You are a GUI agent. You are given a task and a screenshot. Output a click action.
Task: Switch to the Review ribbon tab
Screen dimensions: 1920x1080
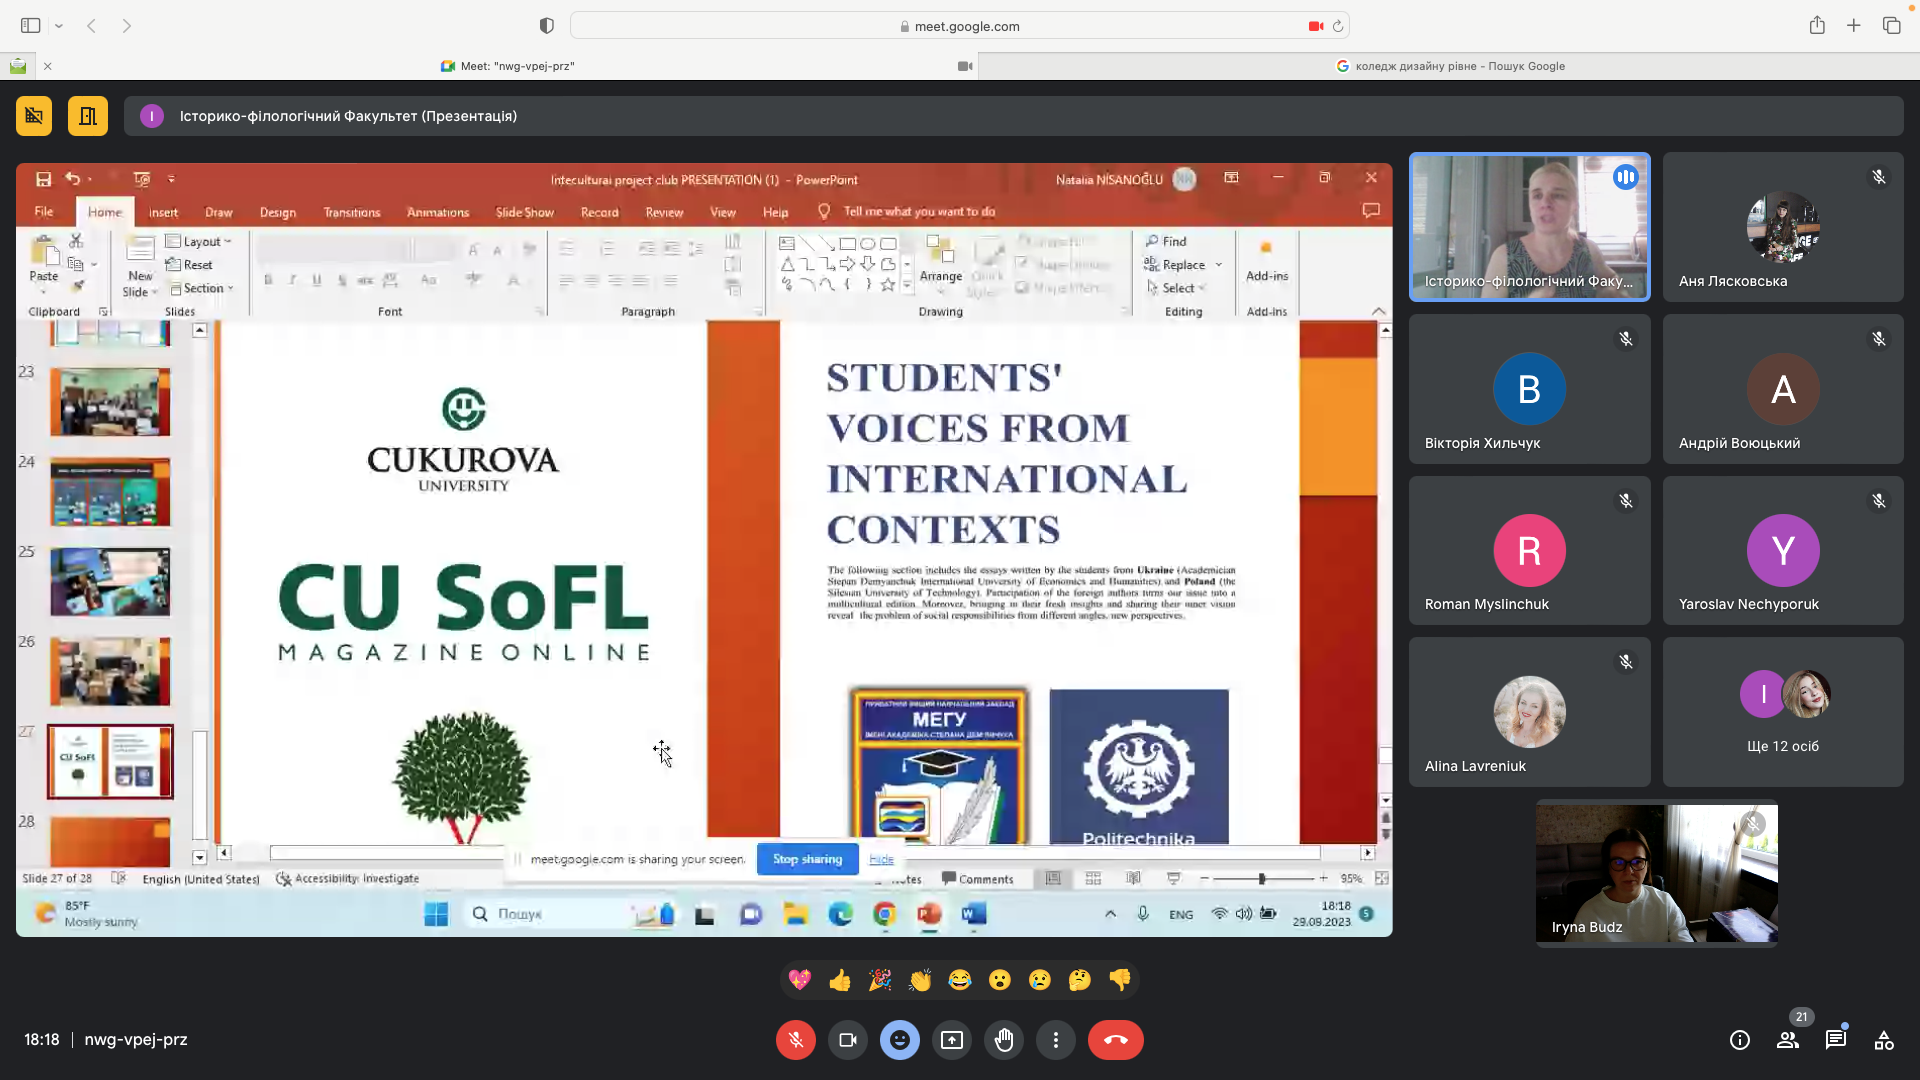tap(664, 212)
